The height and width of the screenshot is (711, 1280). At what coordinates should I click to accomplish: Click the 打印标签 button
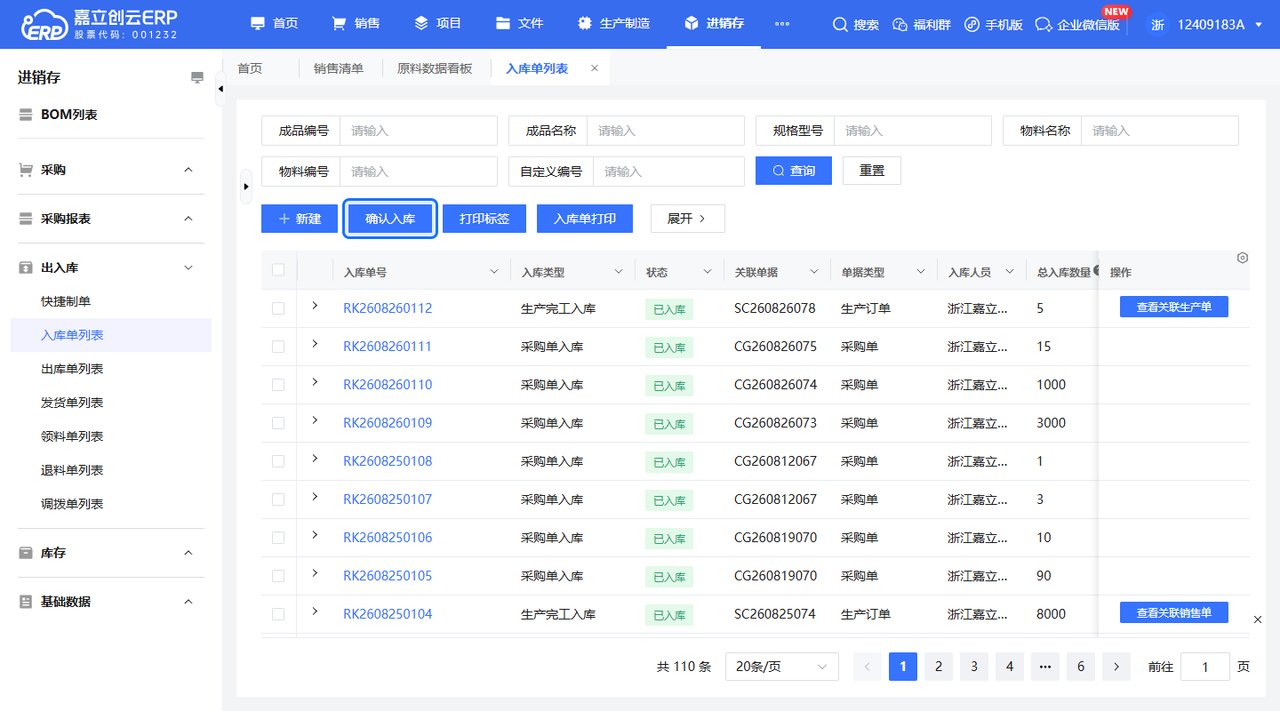click(484, 218)
